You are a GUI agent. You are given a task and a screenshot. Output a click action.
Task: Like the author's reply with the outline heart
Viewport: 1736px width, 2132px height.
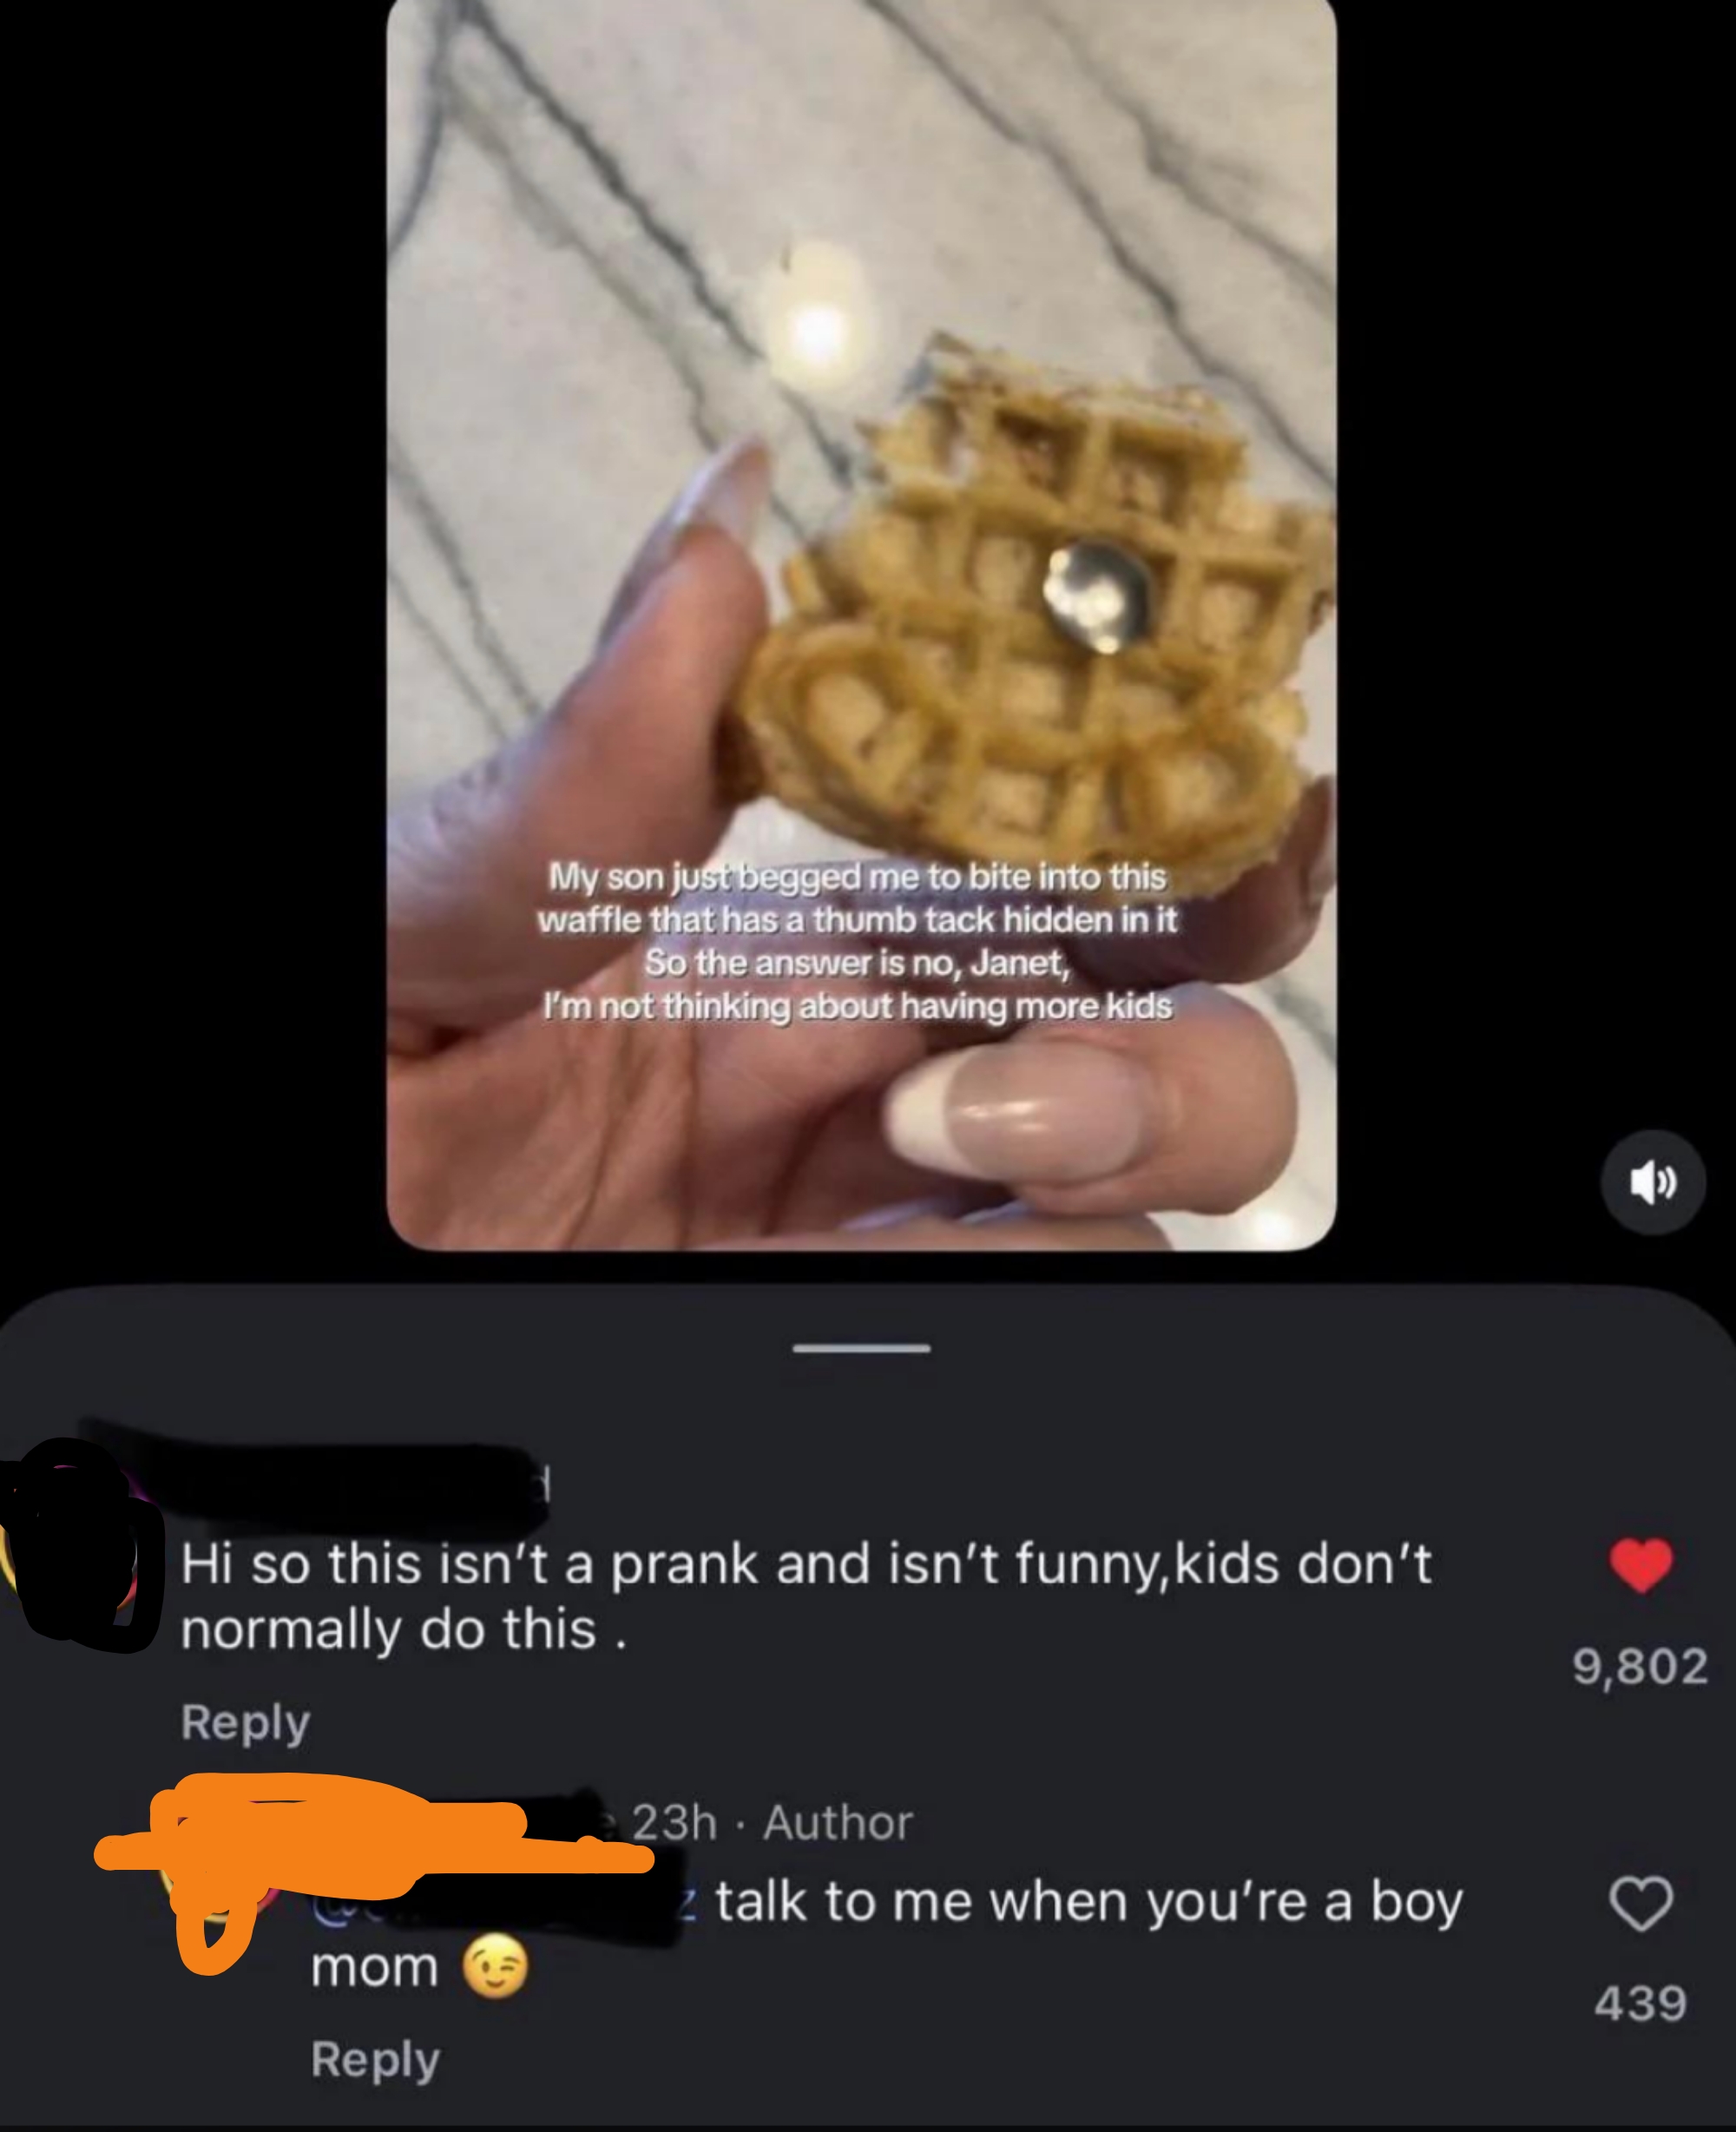click(1641, 1903)
